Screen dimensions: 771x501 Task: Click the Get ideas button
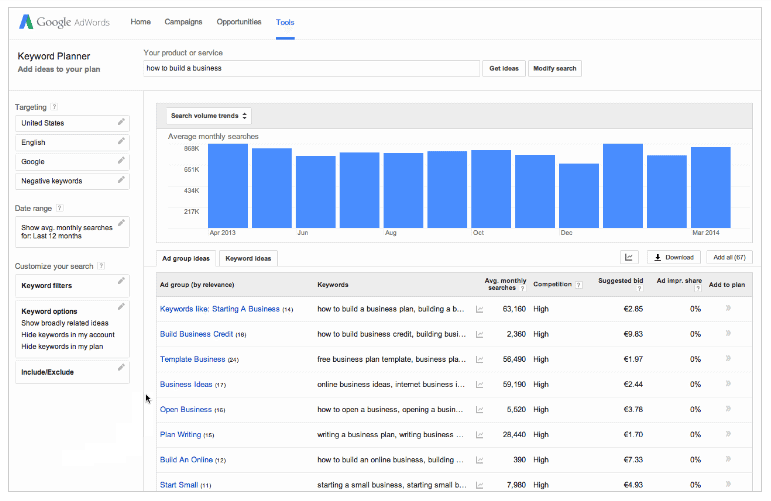point(504,68)
